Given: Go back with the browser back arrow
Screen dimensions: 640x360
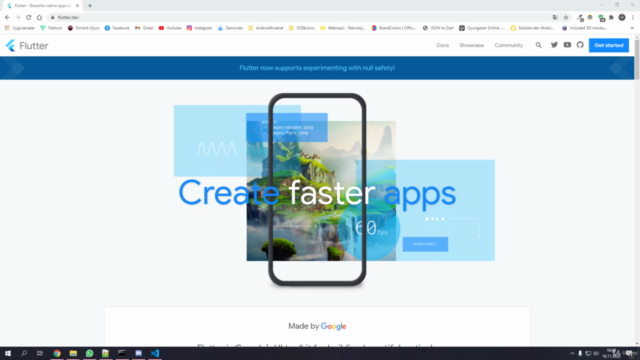Looking at the screenshot, I should click(x=7, y=17).
